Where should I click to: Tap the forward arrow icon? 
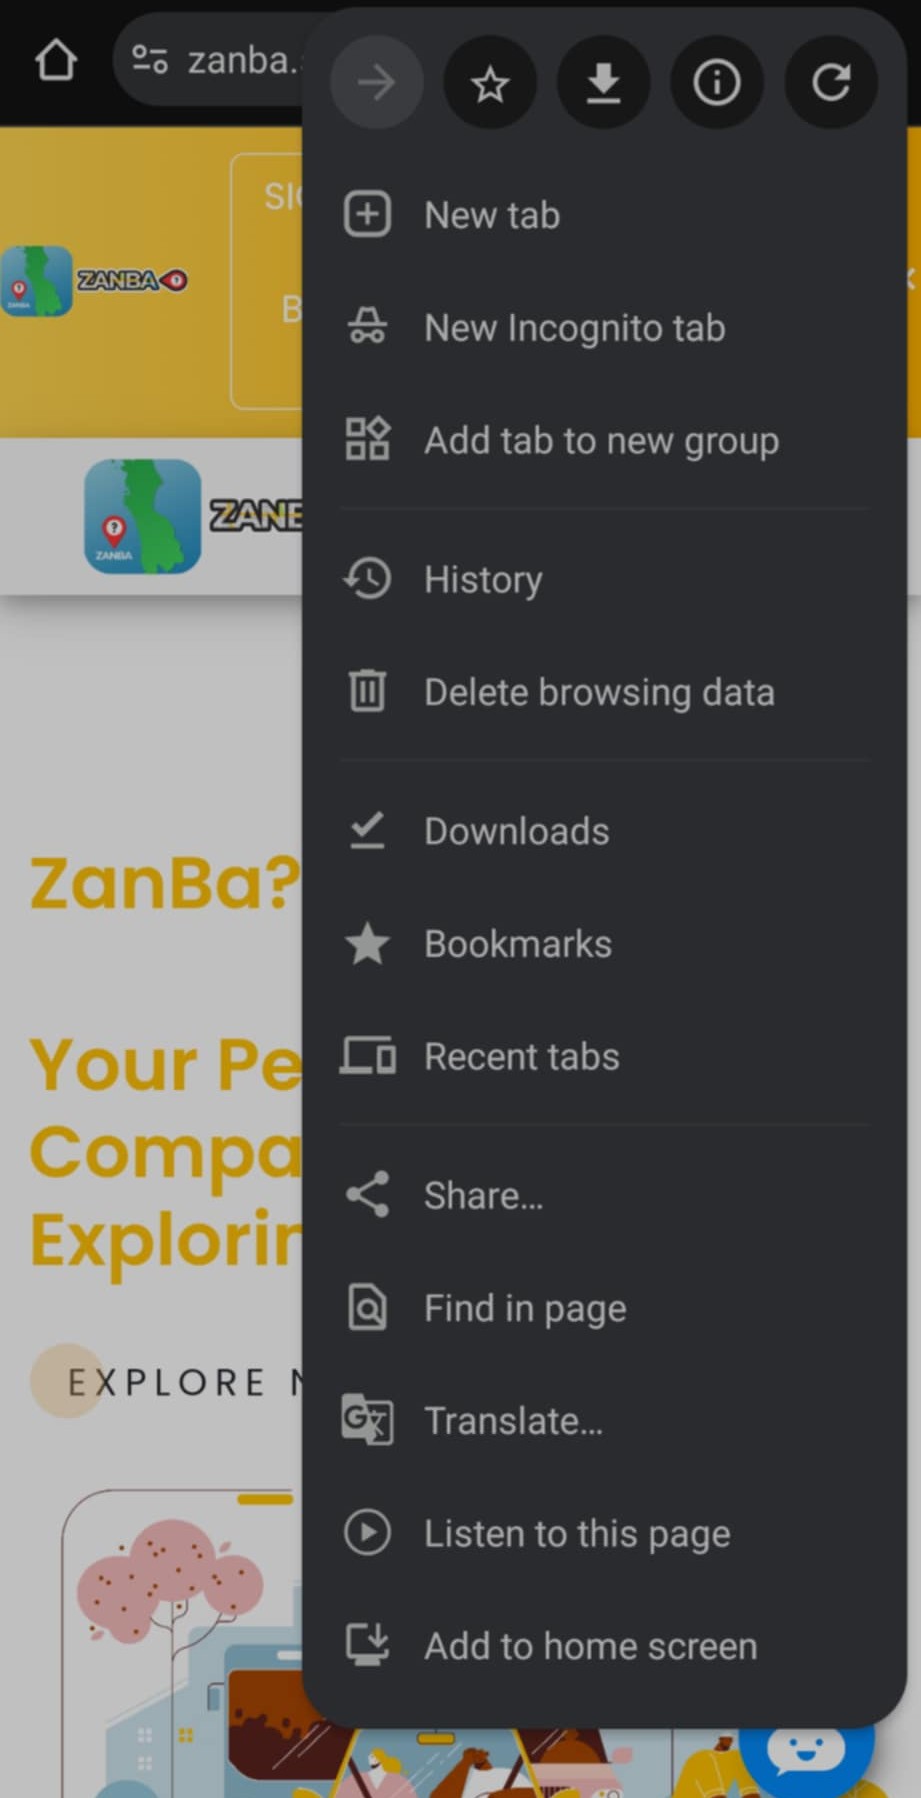tap(376, 83)
